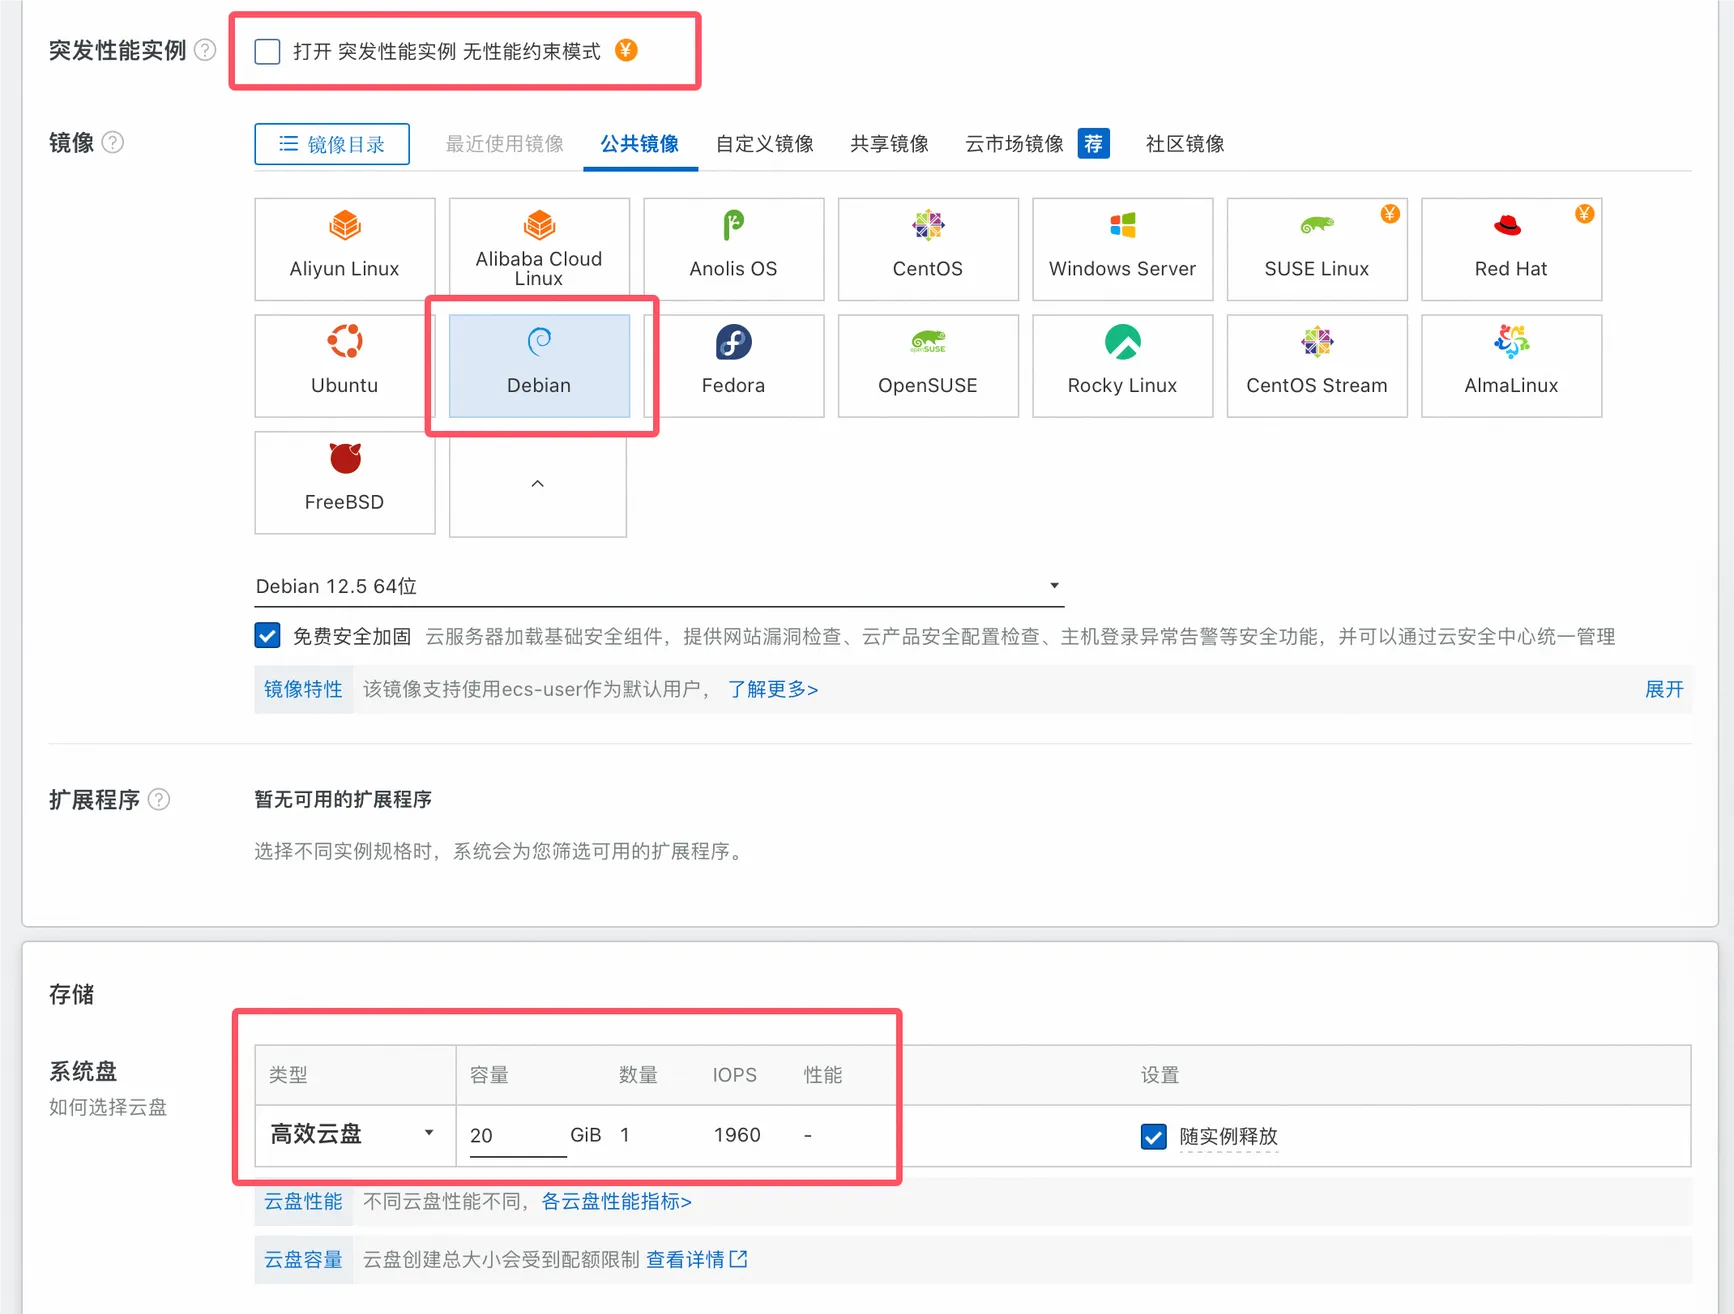Open the 高效云盘 disk type dropdown

pyautogui.click(x=354, y=1134)
